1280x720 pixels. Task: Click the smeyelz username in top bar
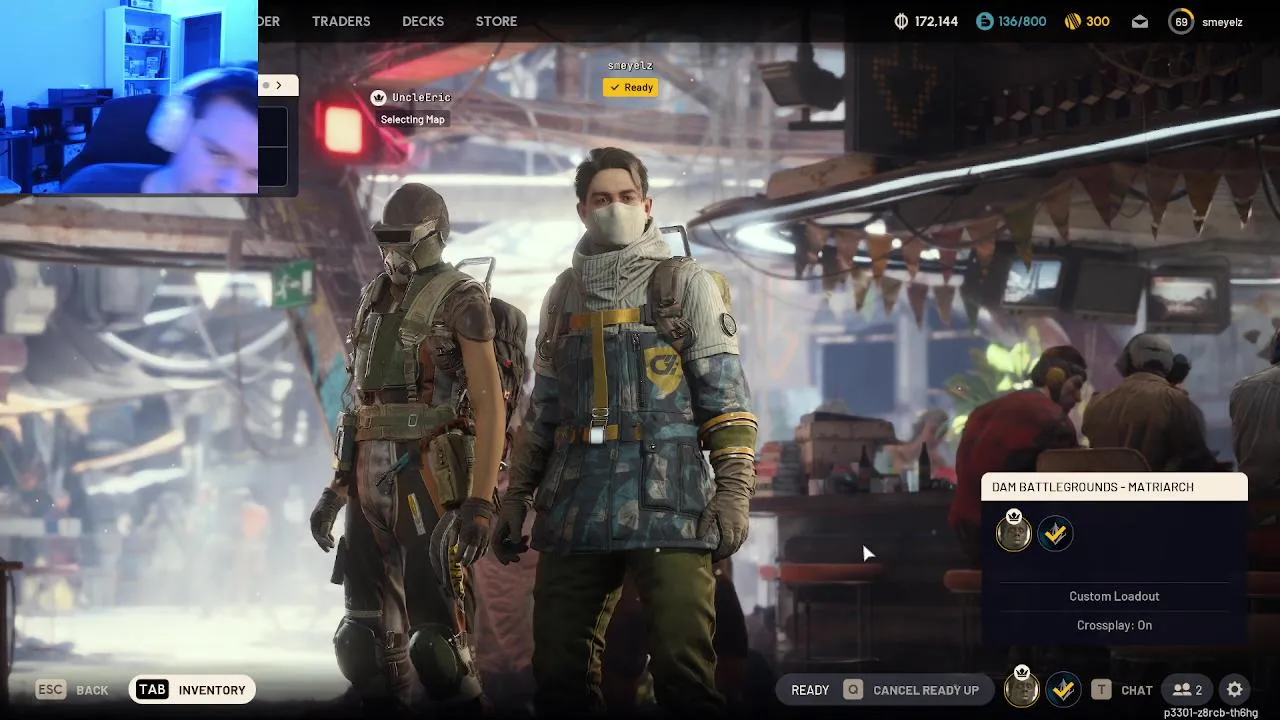tap(1222, 21)
